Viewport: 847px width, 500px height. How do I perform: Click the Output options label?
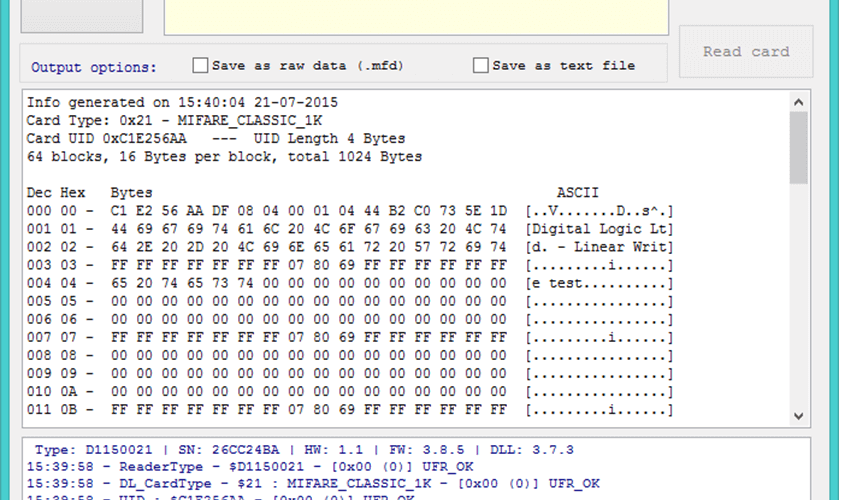tap(93, 67)
